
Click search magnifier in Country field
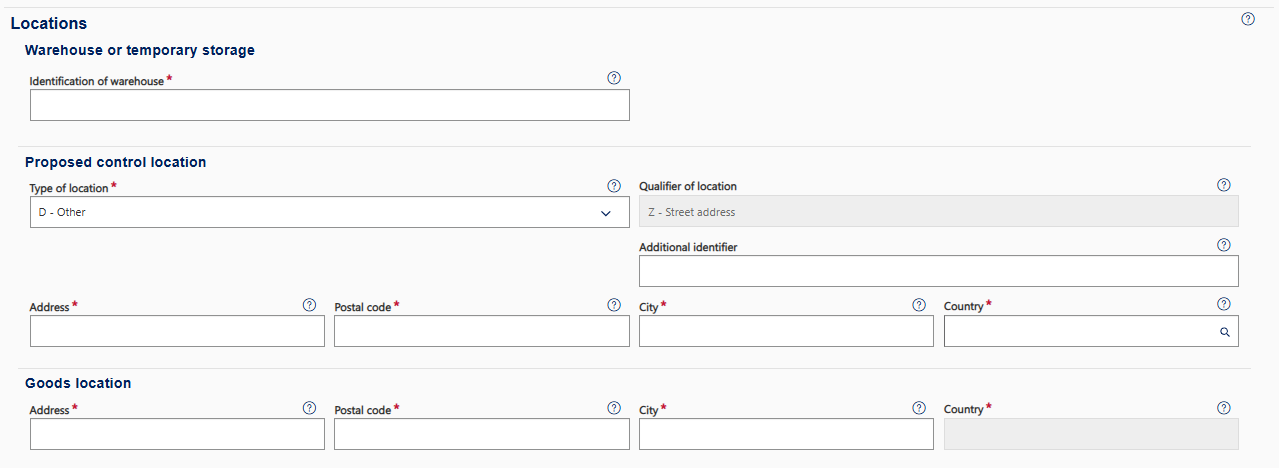tap(1224, 333)
